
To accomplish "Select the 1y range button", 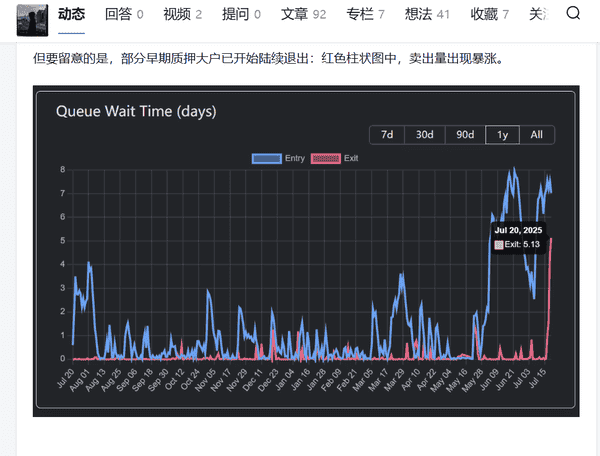I will pyautogui.click(x=503, y=135).
